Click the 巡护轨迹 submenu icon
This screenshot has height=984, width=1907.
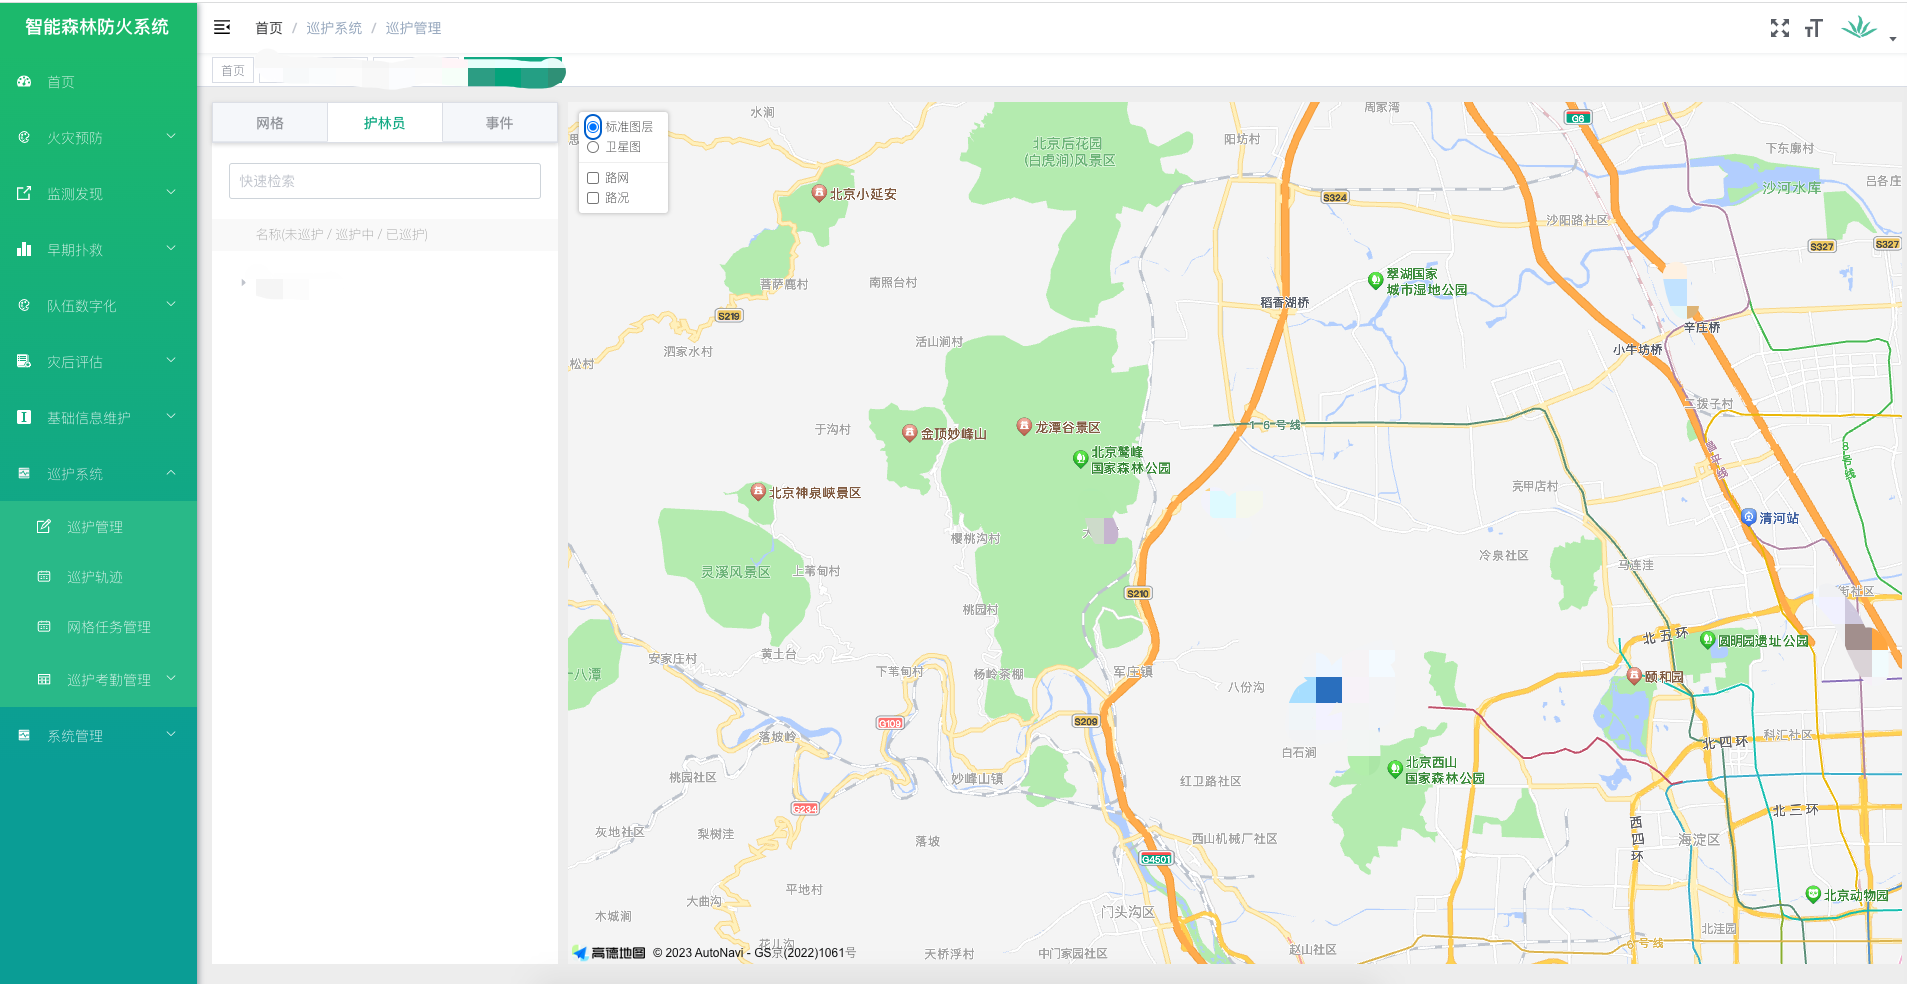tap(44, 577)
